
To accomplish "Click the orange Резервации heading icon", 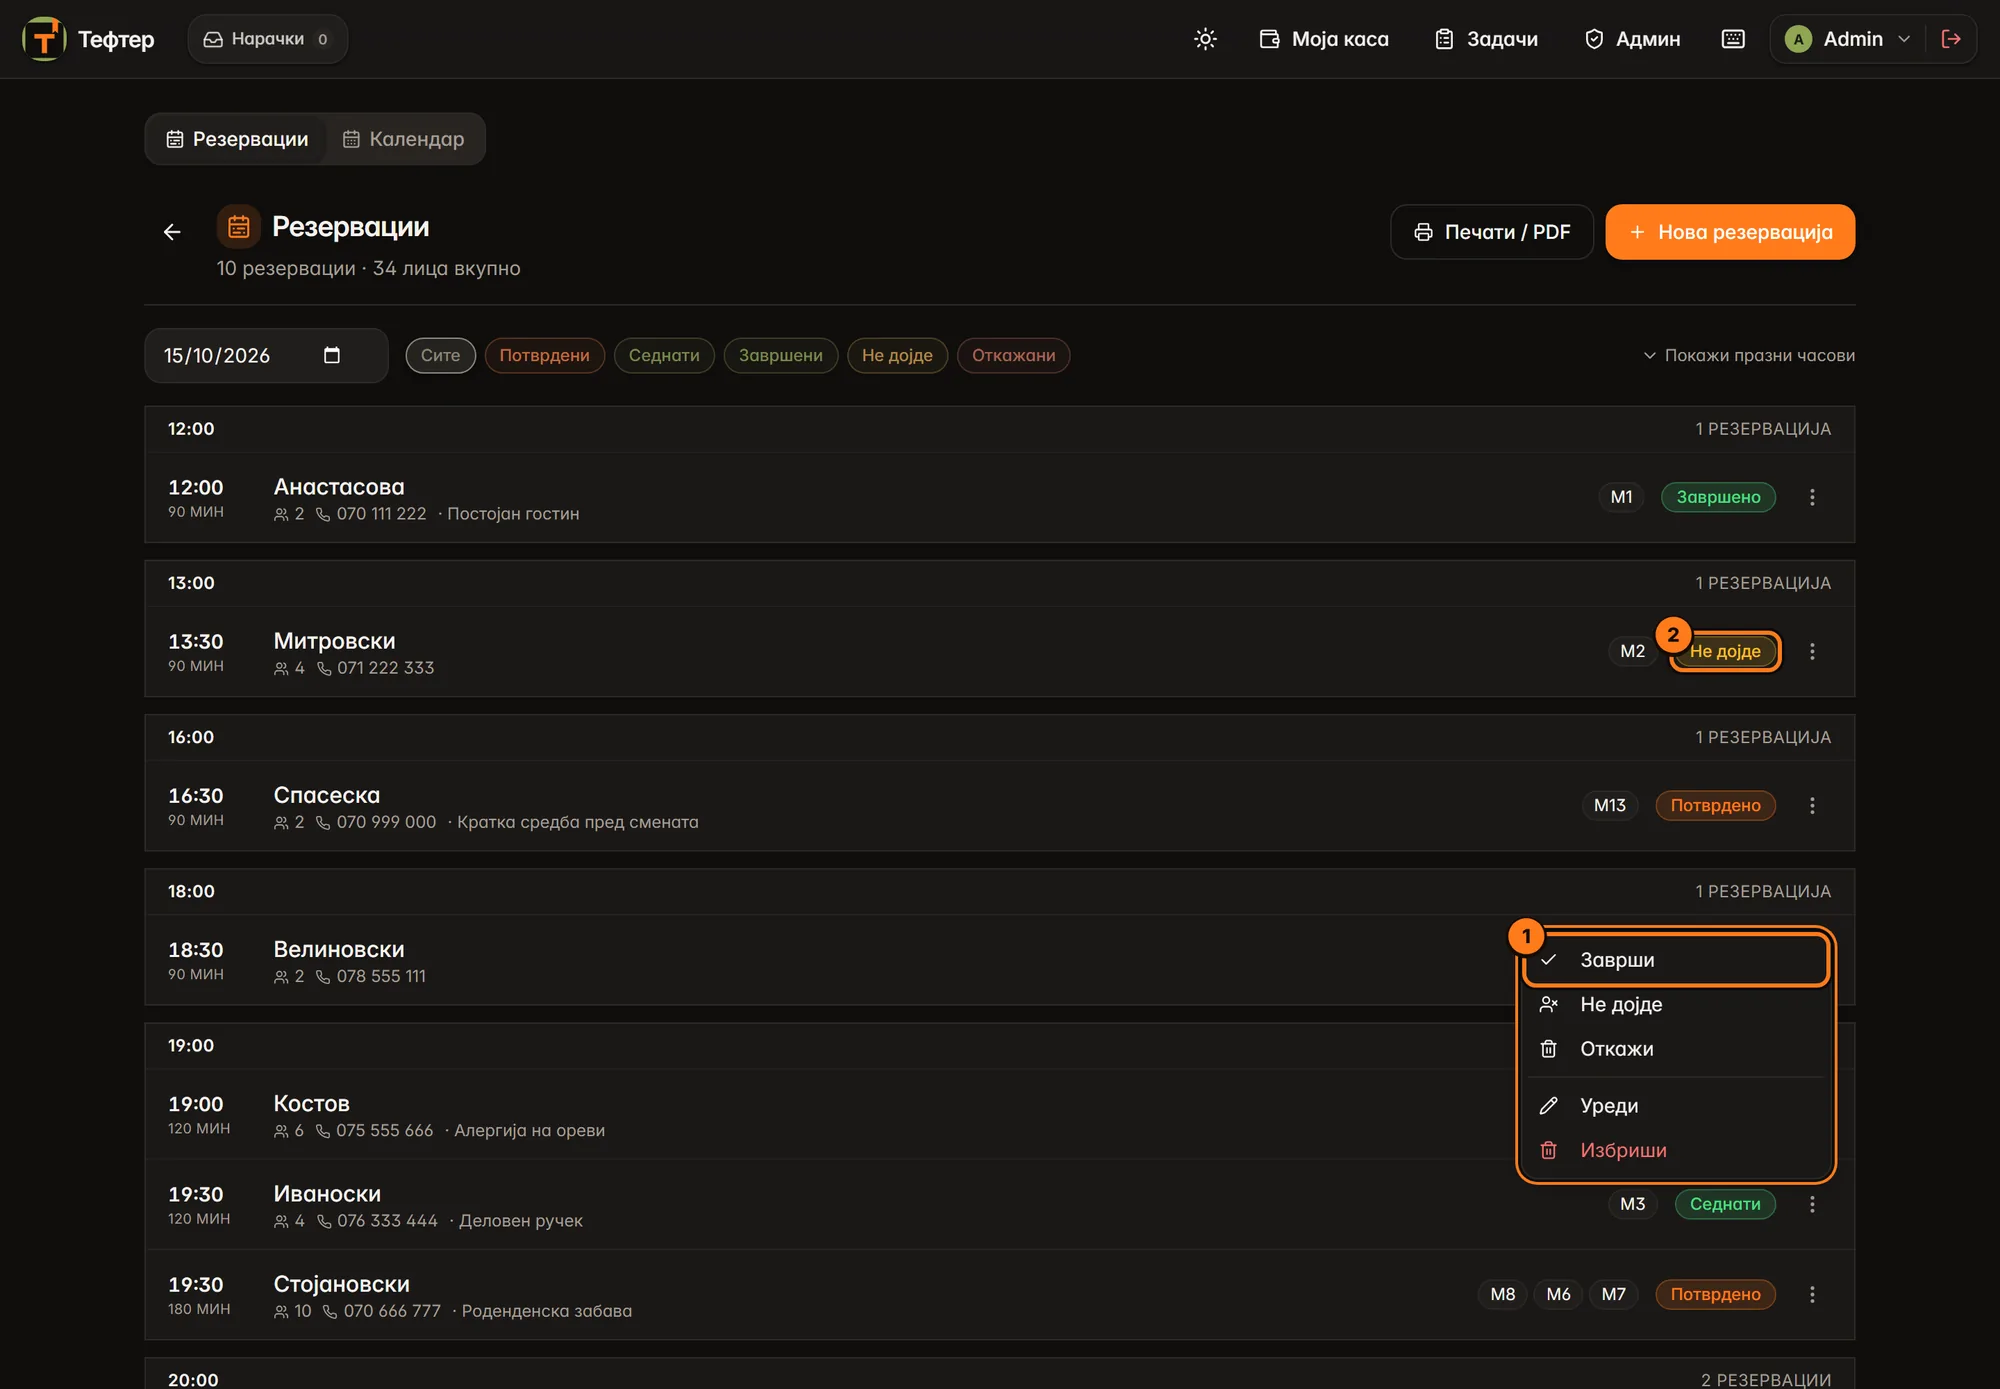I will [x=238, y=227].
